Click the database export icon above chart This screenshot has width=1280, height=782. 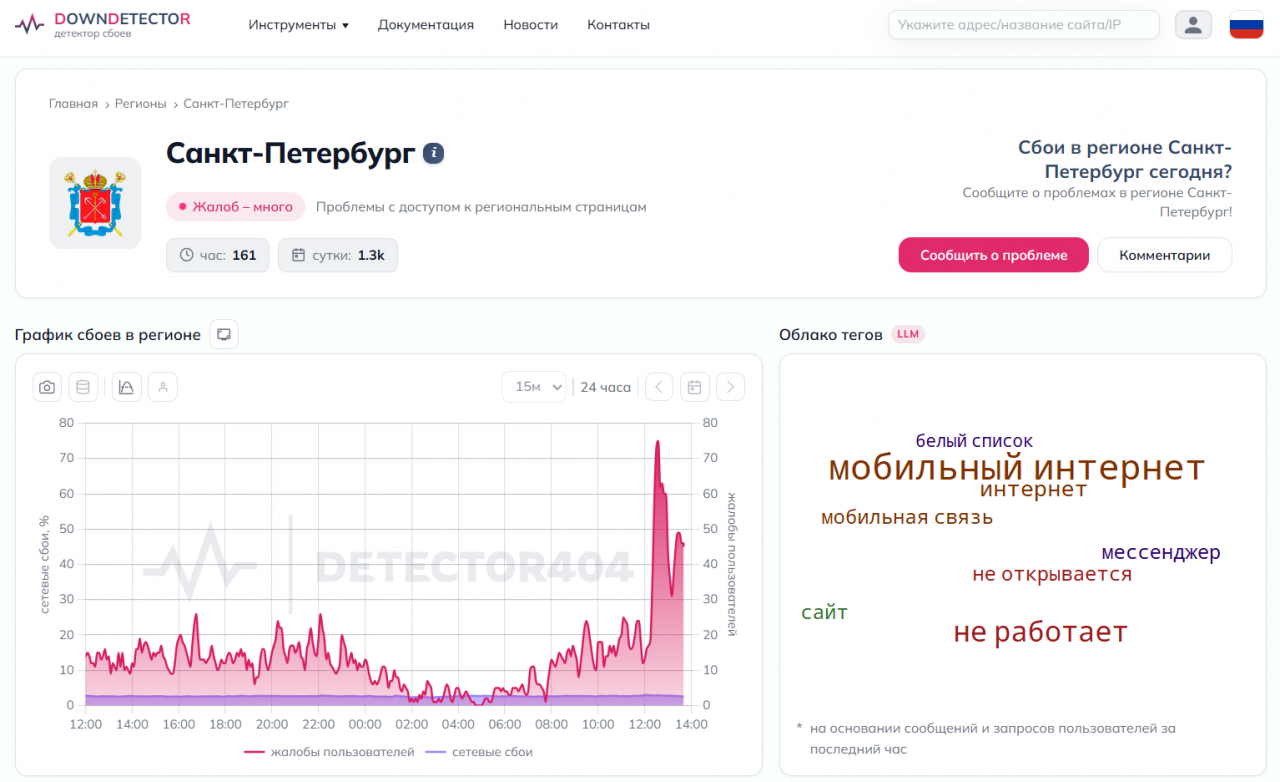click(83, 387)
